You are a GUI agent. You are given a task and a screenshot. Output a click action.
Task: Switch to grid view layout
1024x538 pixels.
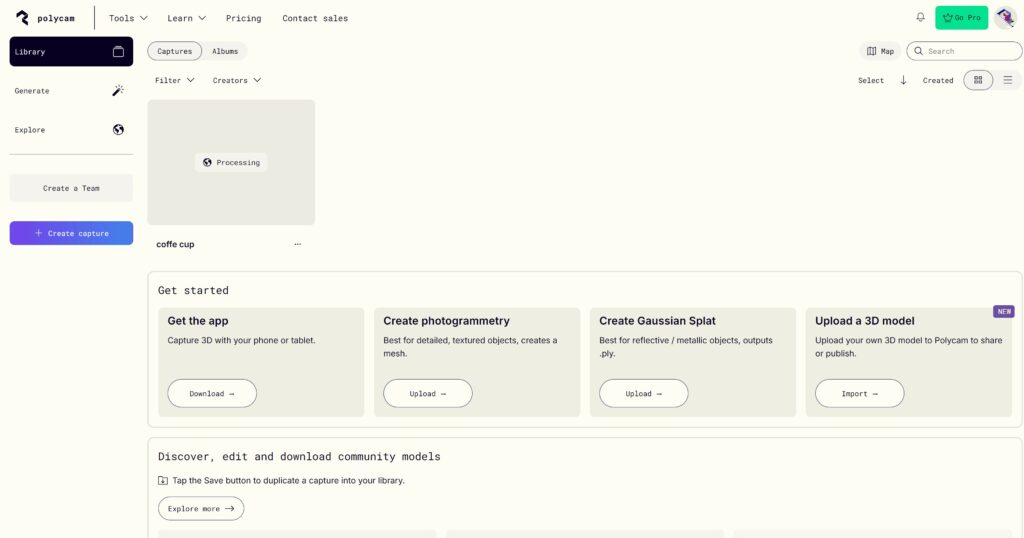pyautogui.click(x=978, y=80)
